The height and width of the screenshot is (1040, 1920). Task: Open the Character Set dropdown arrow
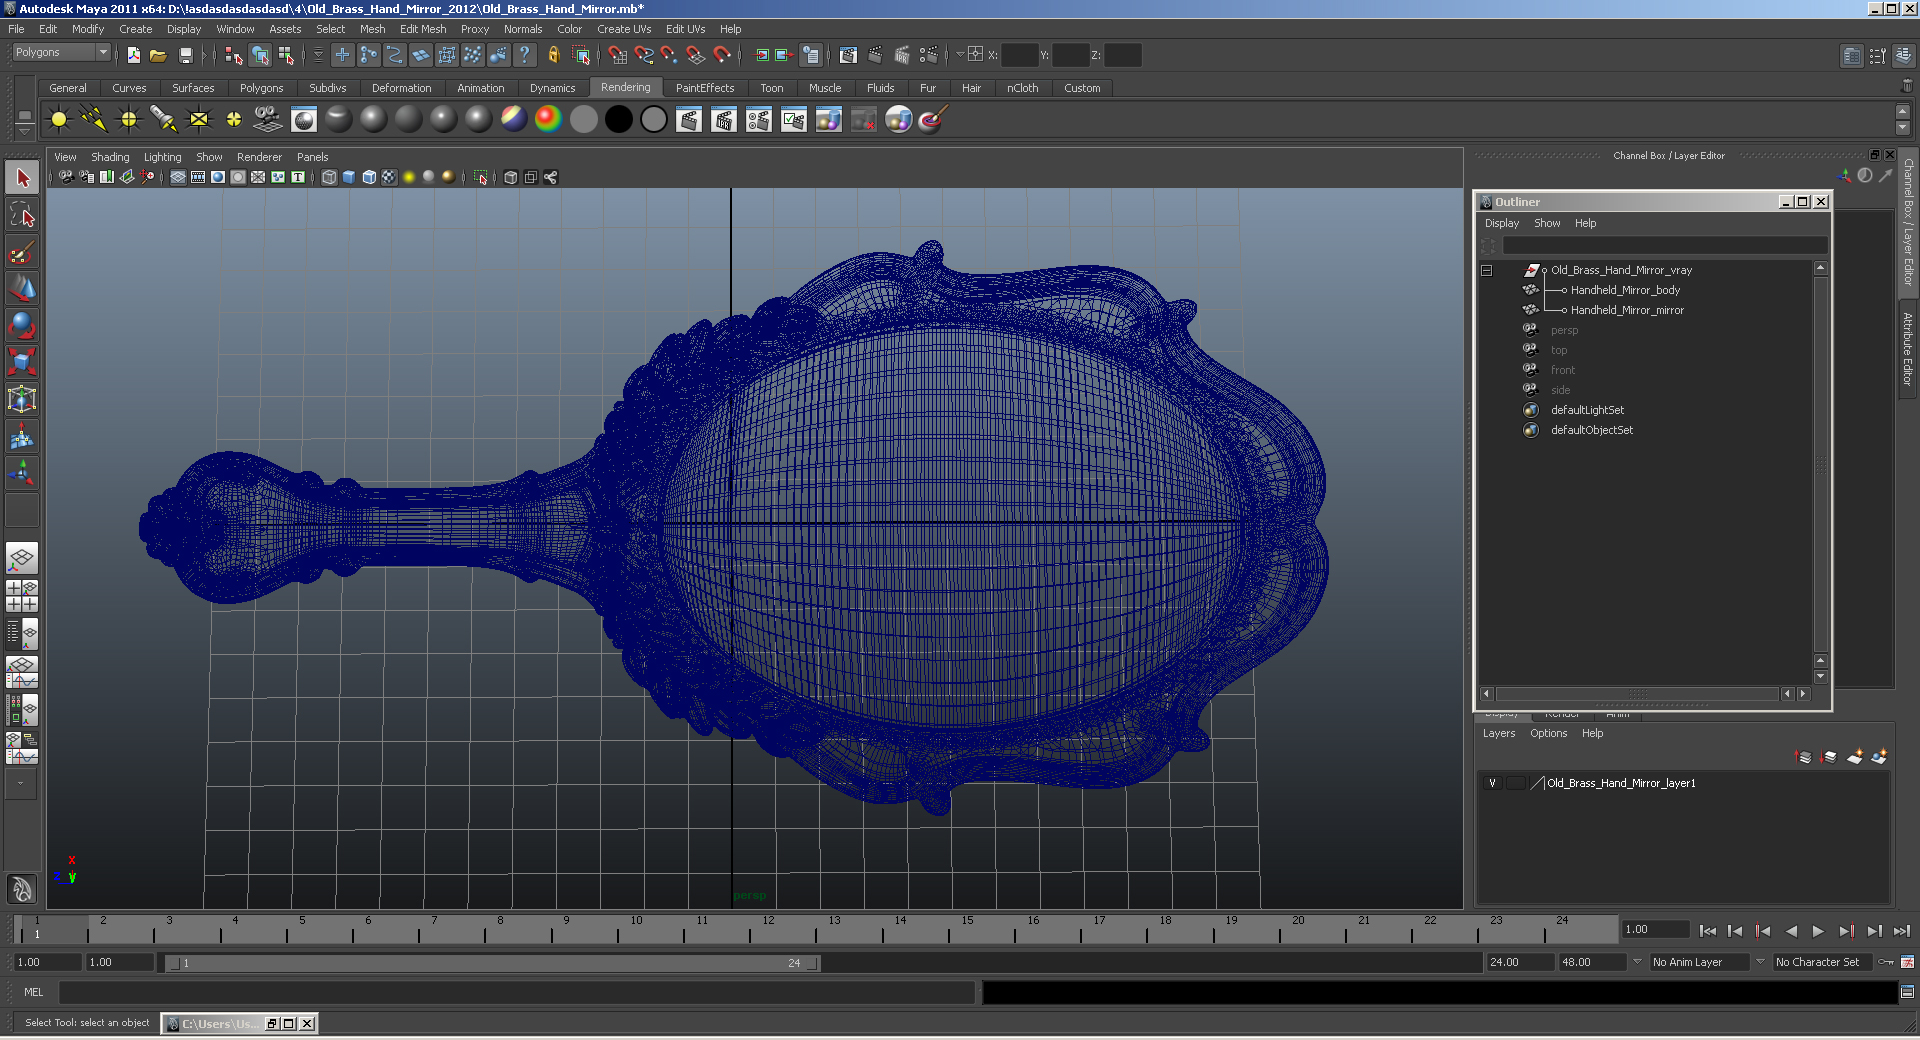pyautogui.click(x=1760, y=962)
